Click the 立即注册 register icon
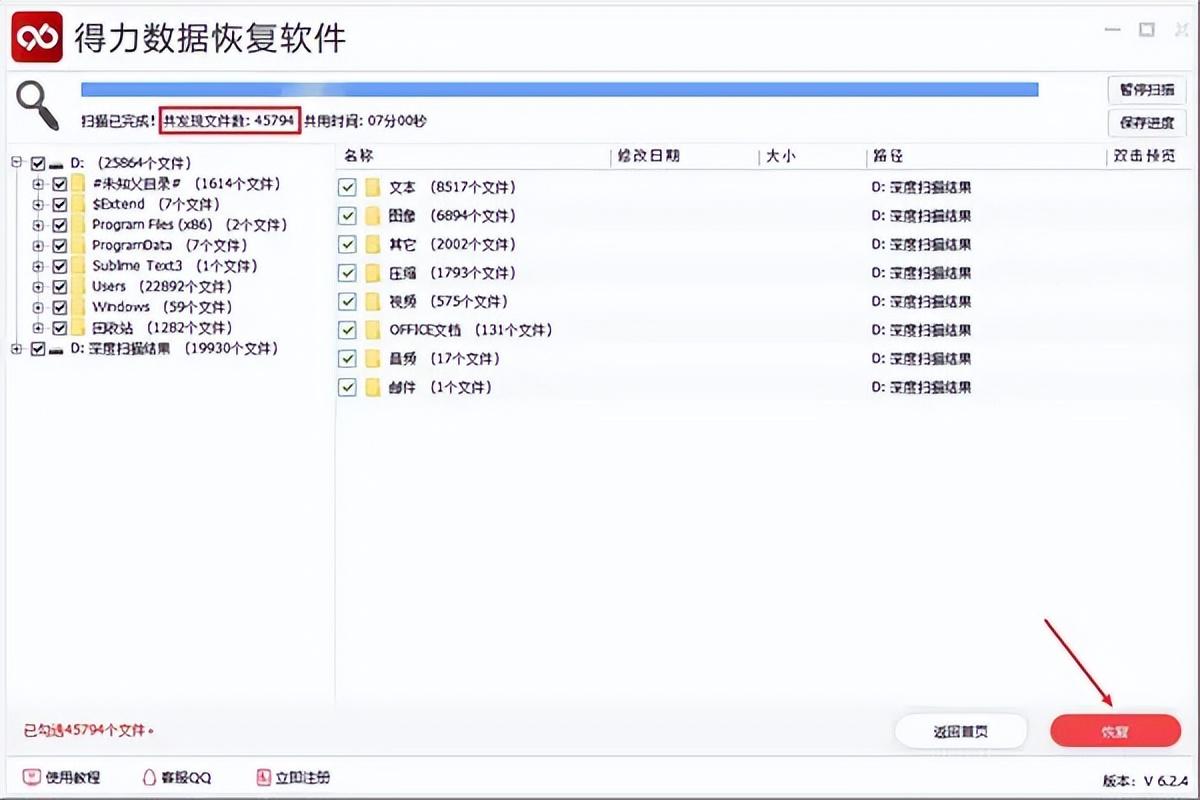Screen dimensions: 1200x800 point(265,777)
